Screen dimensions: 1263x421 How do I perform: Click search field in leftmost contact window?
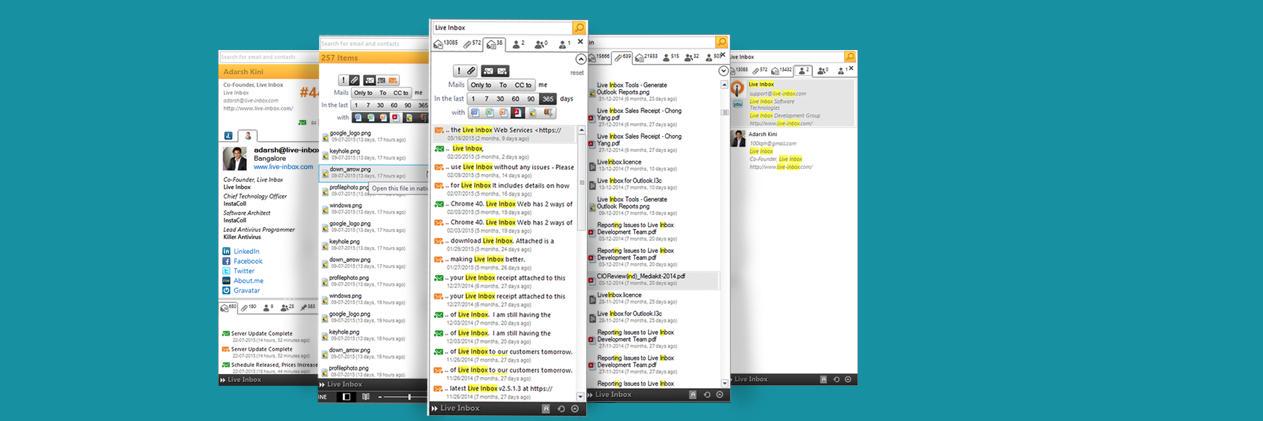click(x=268, y=58)
